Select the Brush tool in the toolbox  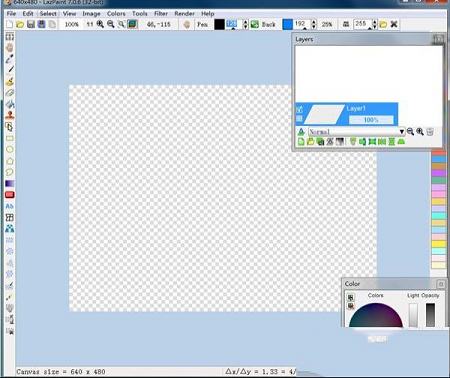pos(10,82)
